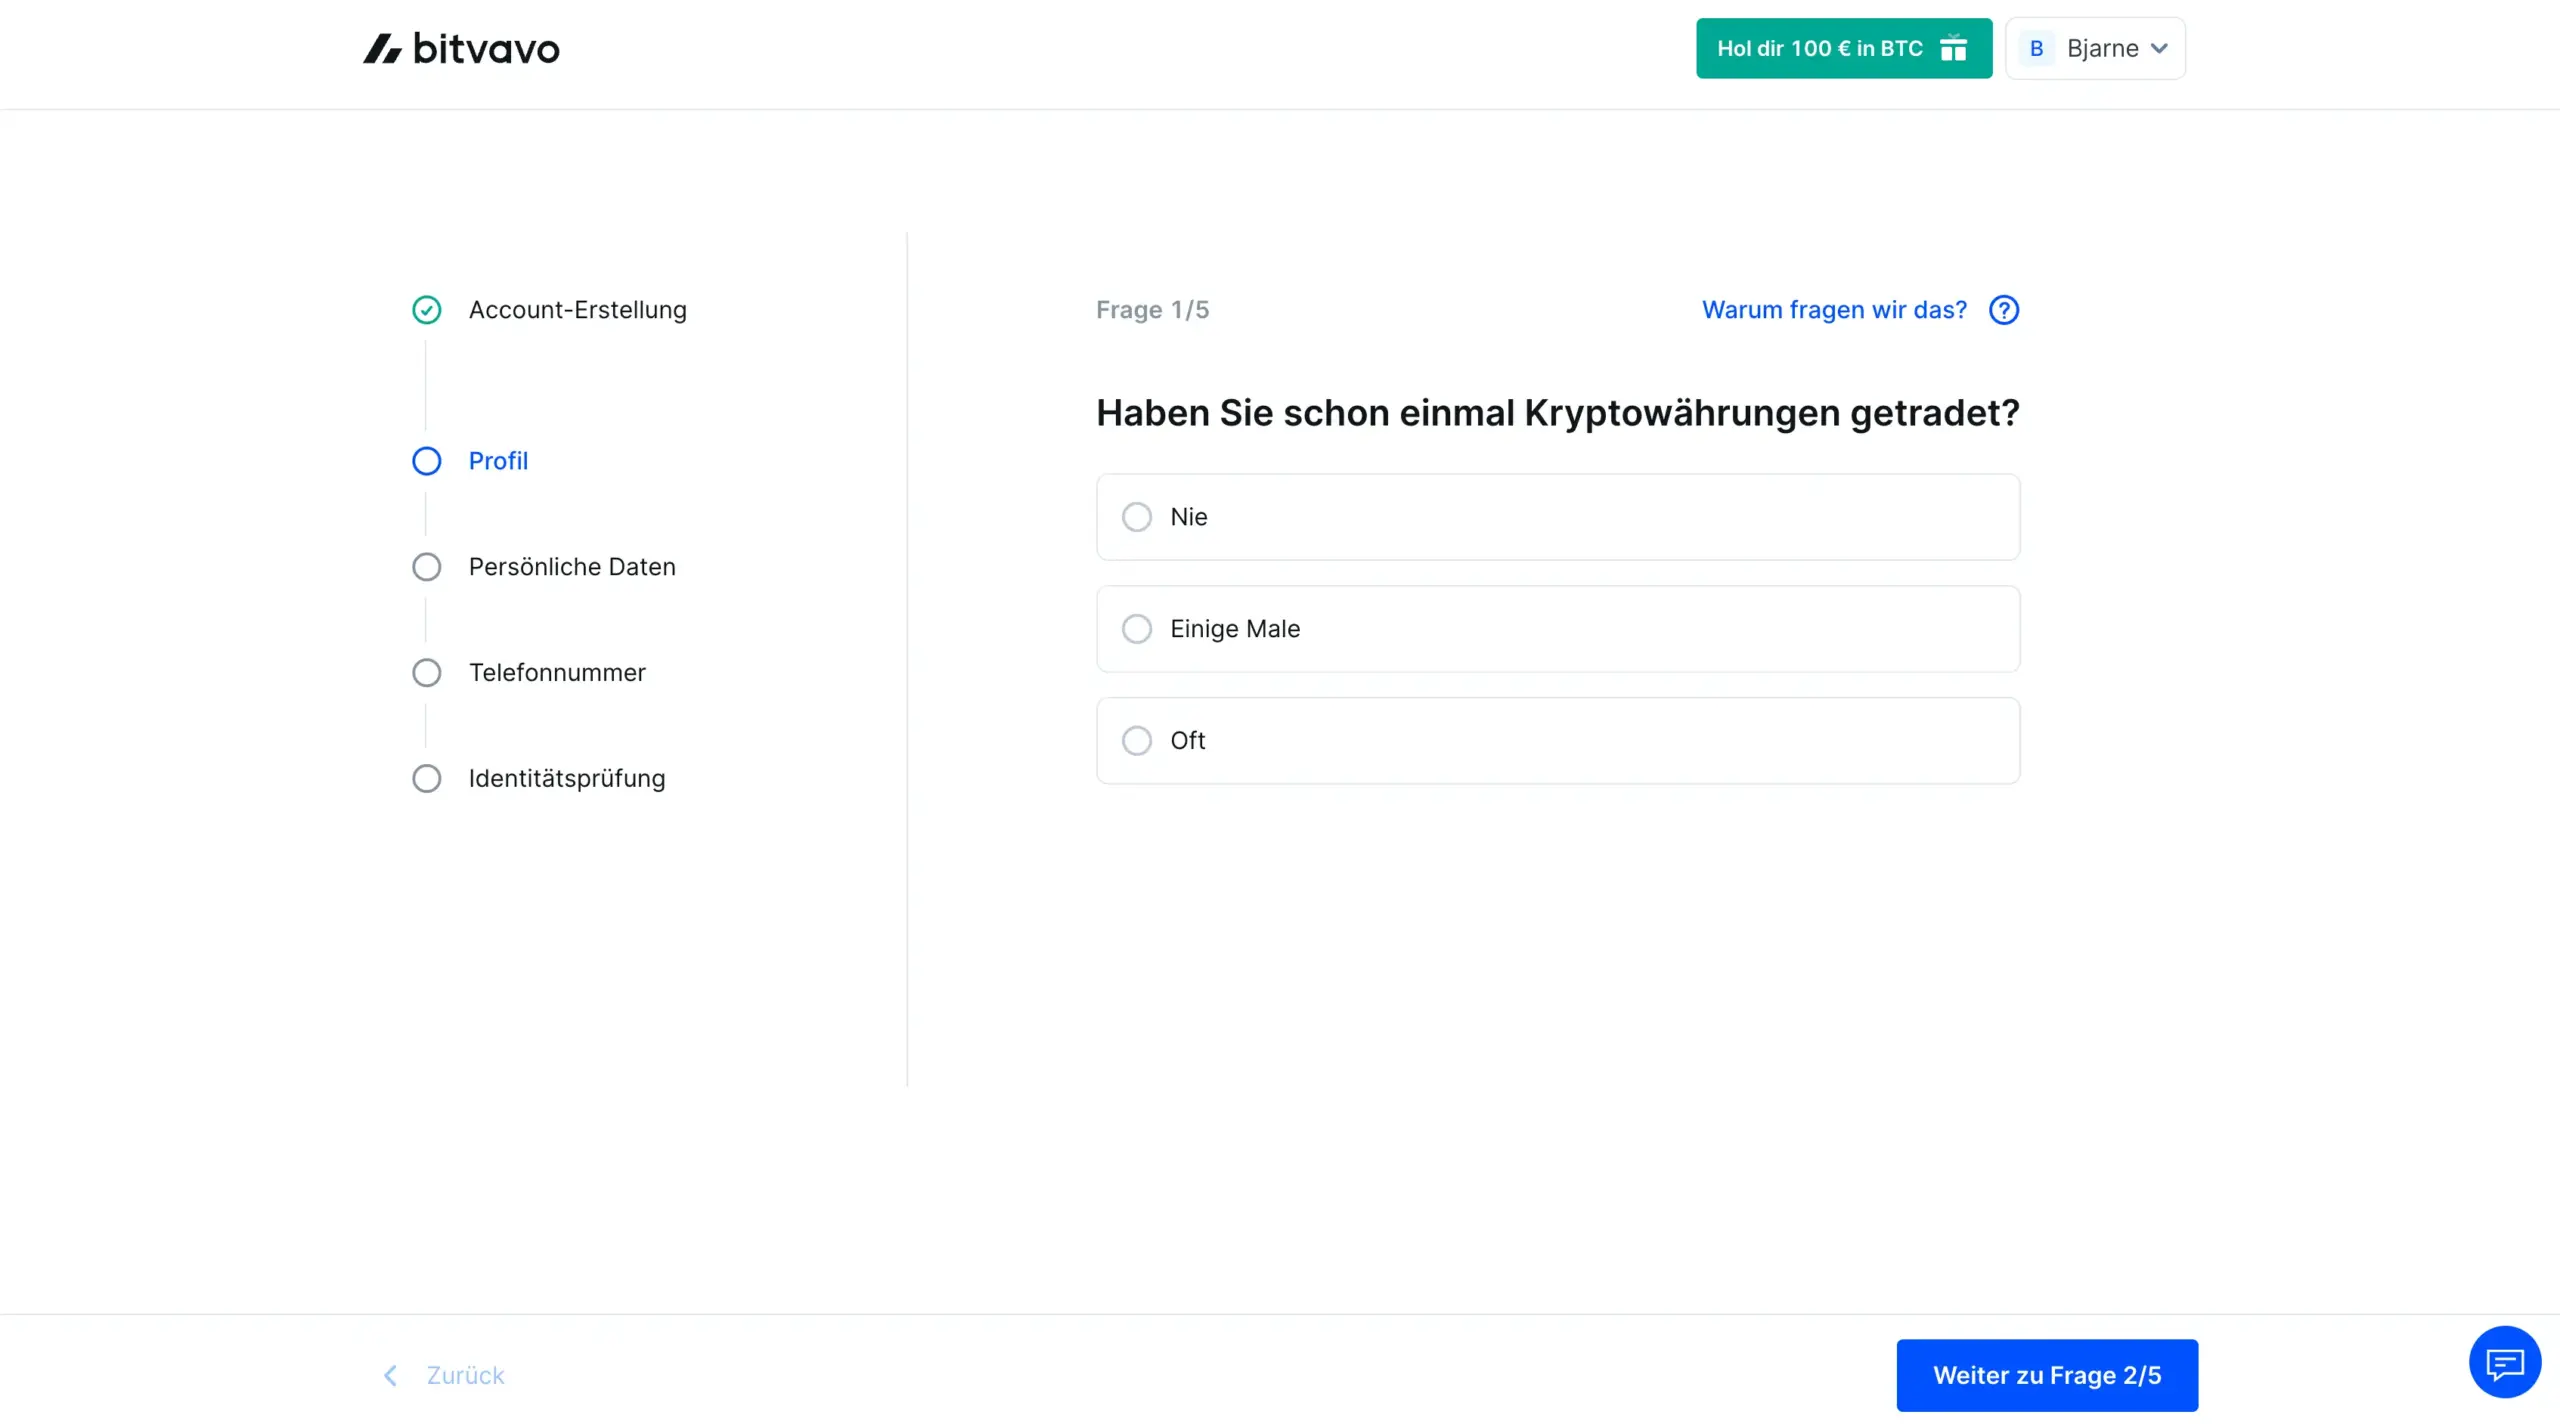Click the Bitvavo logo
The height and width of the screenshot is (1424, 2560).
tap(461, 48)
